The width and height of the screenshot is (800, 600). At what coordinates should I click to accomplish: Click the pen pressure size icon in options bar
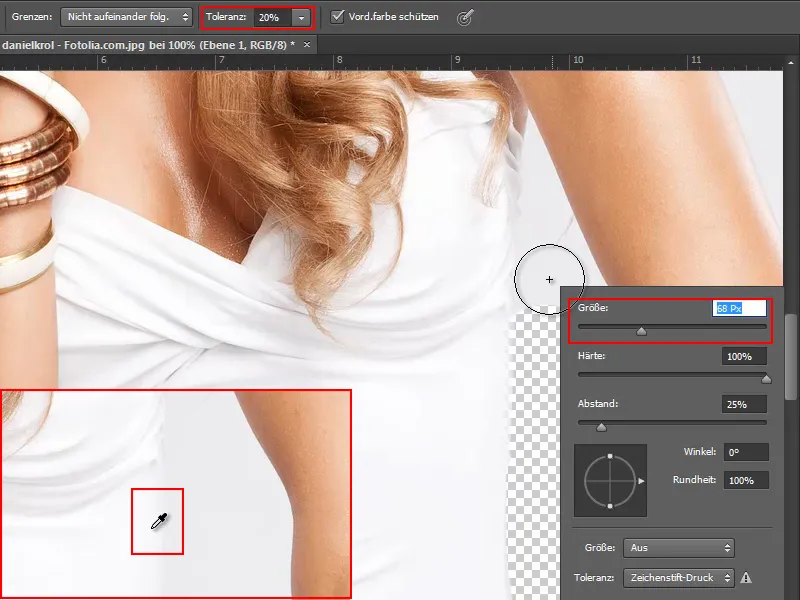click(464, 17)
